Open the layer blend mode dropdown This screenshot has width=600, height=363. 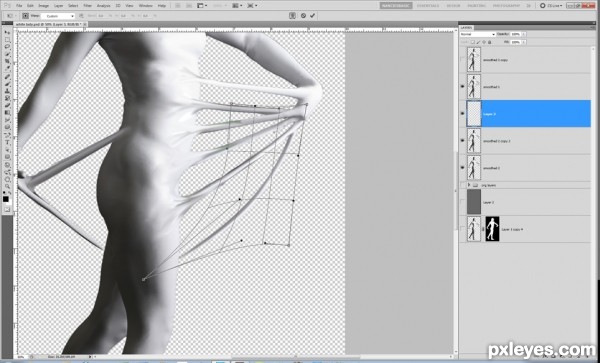click(478, 34)
